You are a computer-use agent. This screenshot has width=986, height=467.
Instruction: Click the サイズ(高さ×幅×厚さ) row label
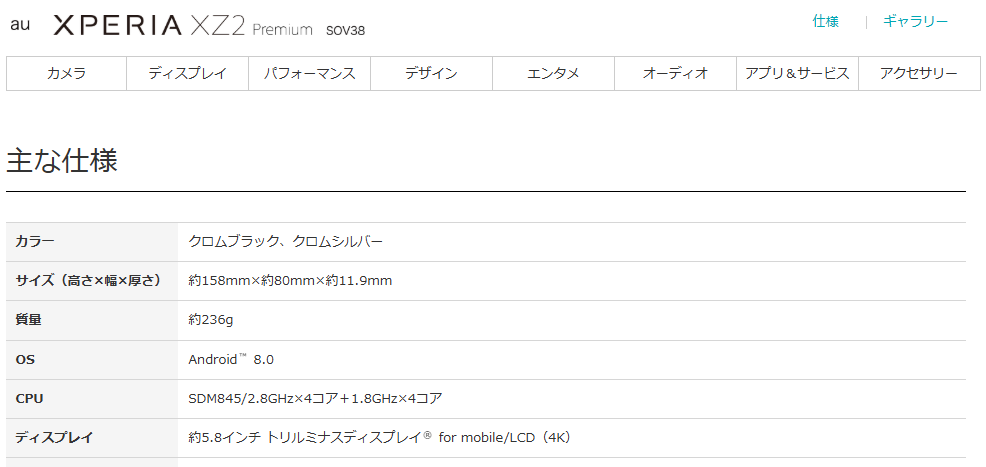coord(88,280)
